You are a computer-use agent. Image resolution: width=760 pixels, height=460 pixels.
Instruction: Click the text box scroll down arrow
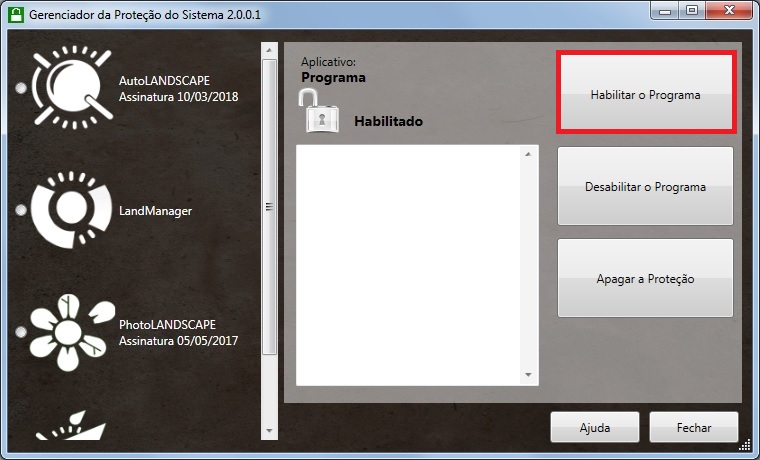[529, 375]
